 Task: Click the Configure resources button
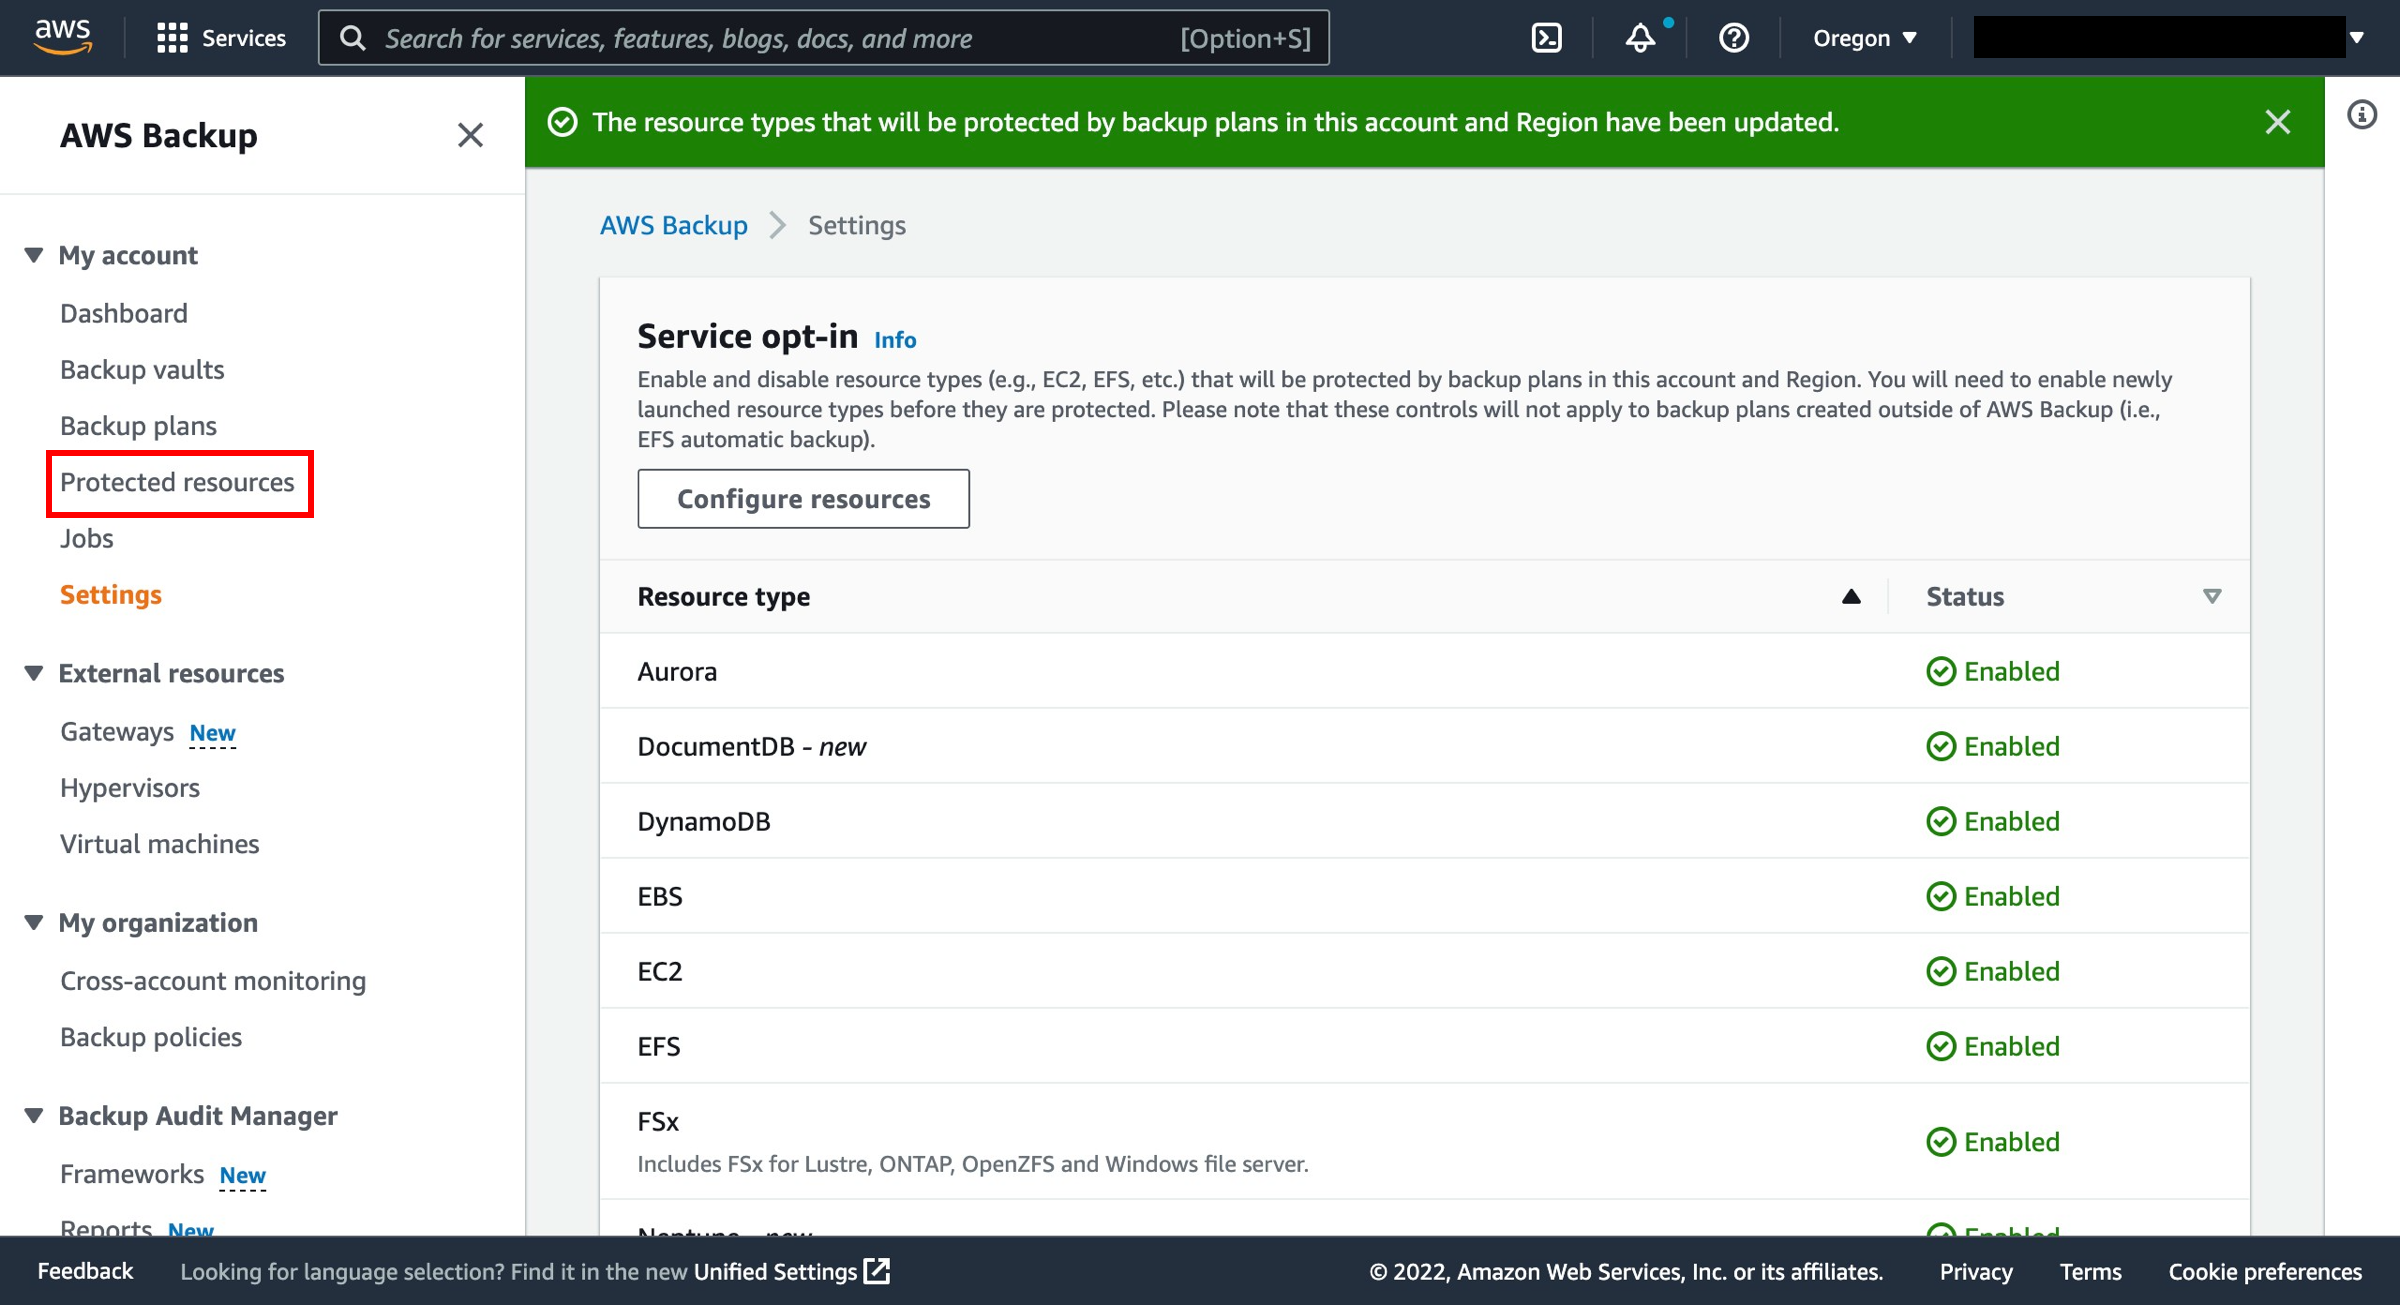pos(803,498)
